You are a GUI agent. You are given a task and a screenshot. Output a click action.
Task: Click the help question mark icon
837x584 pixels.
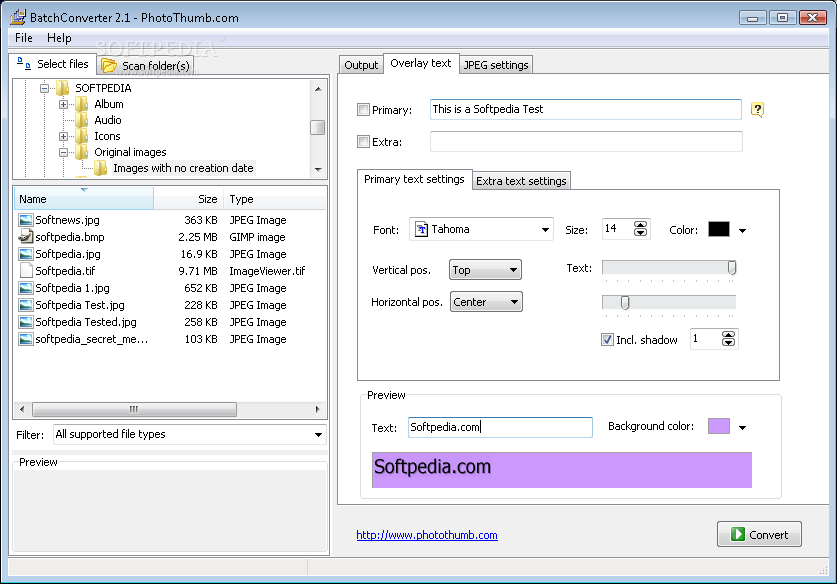[x=757, y=110]
